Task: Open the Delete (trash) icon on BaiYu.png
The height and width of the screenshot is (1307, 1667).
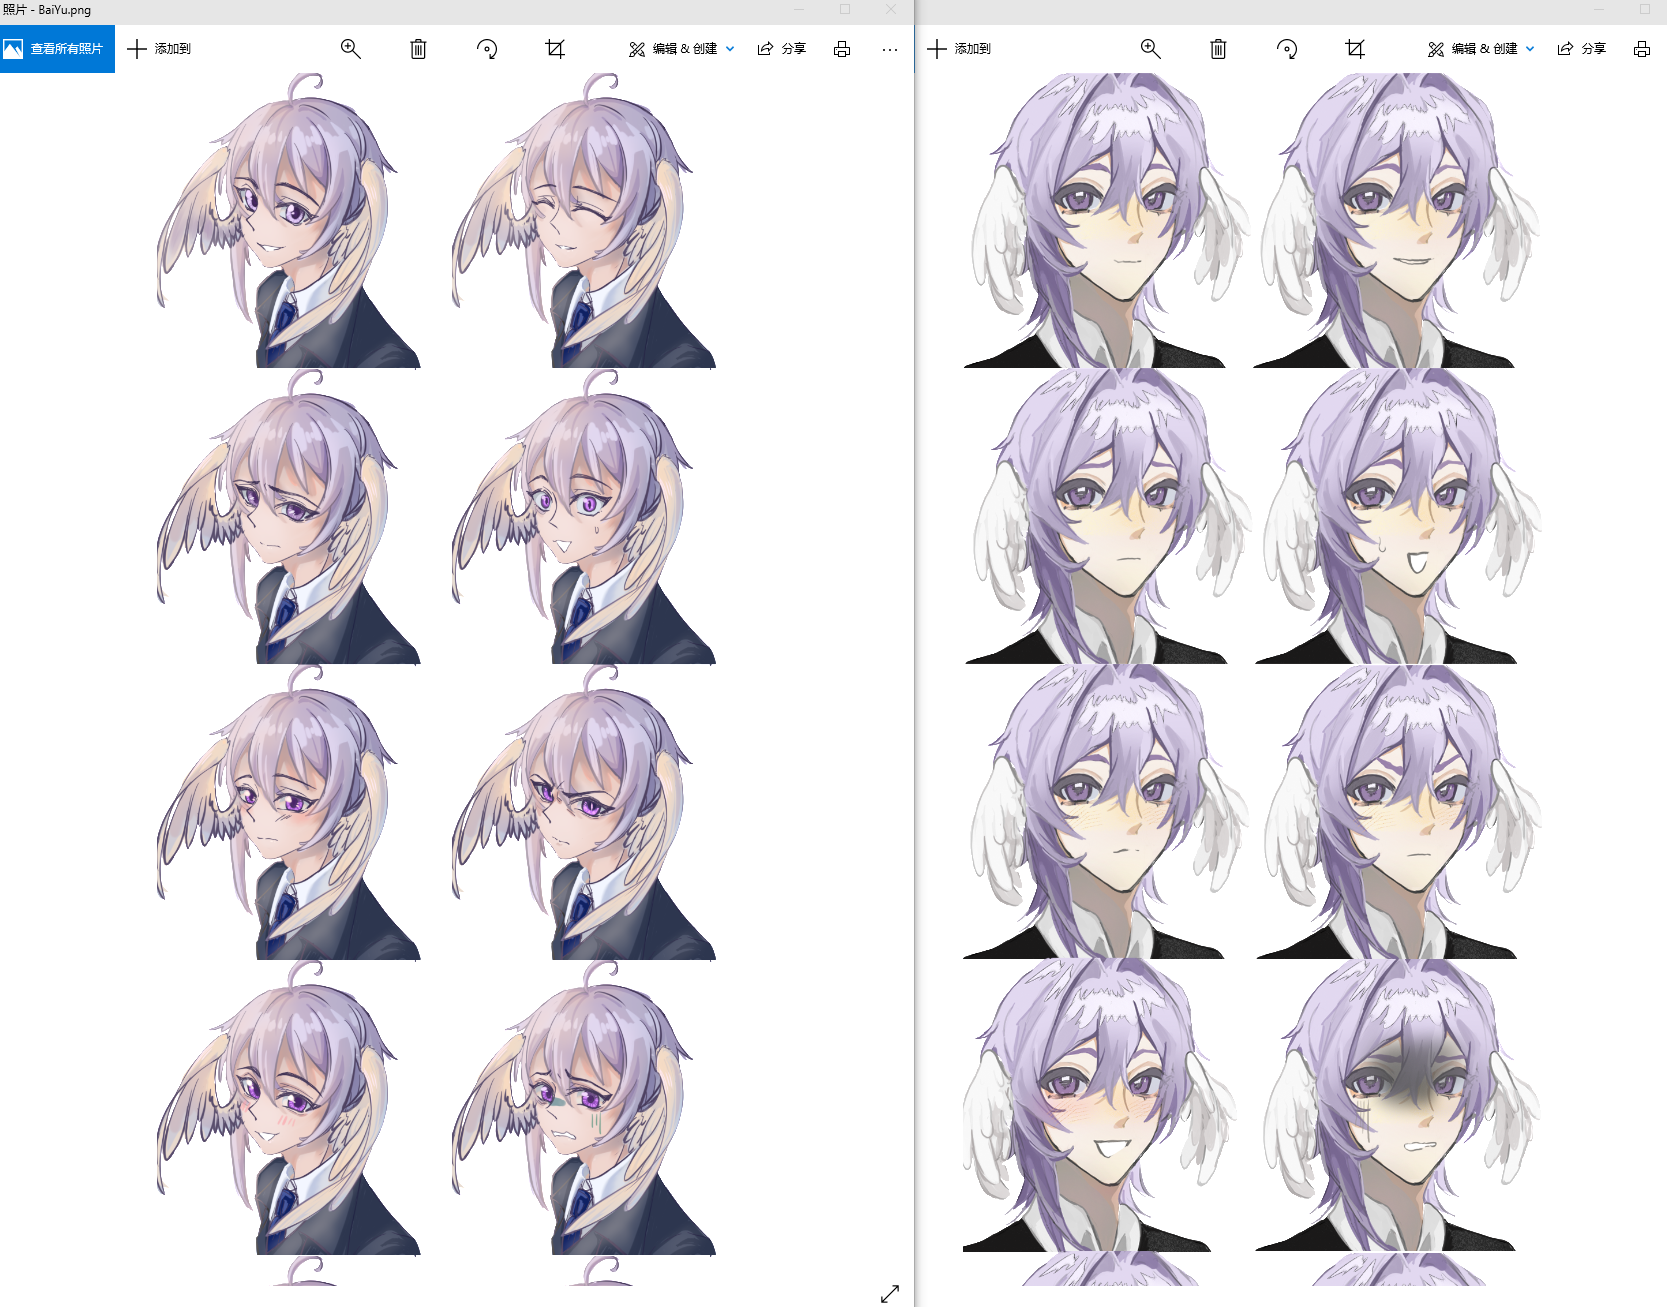Action: [418, 48]
